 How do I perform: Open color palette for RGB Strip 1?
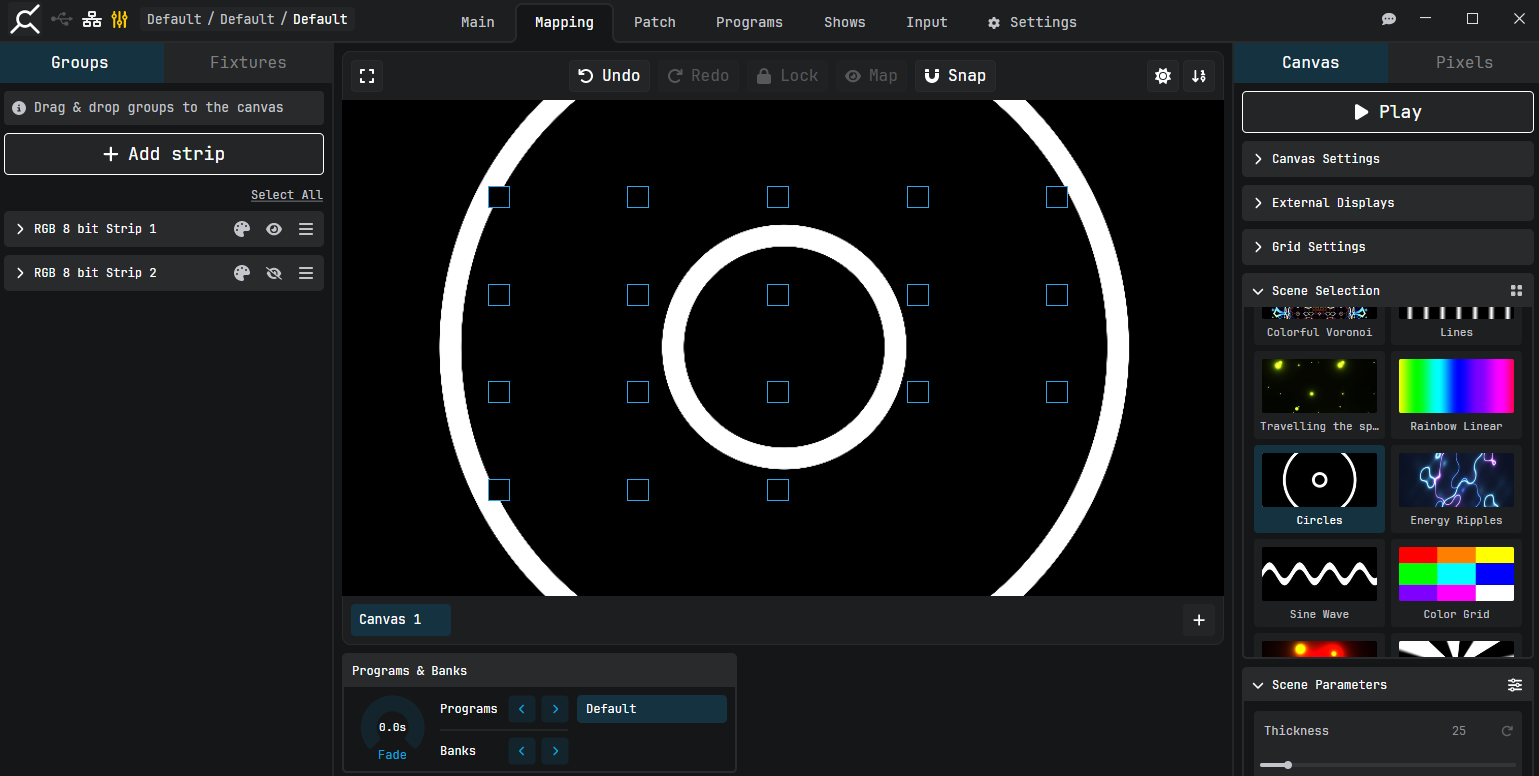(x=242, y=229)
